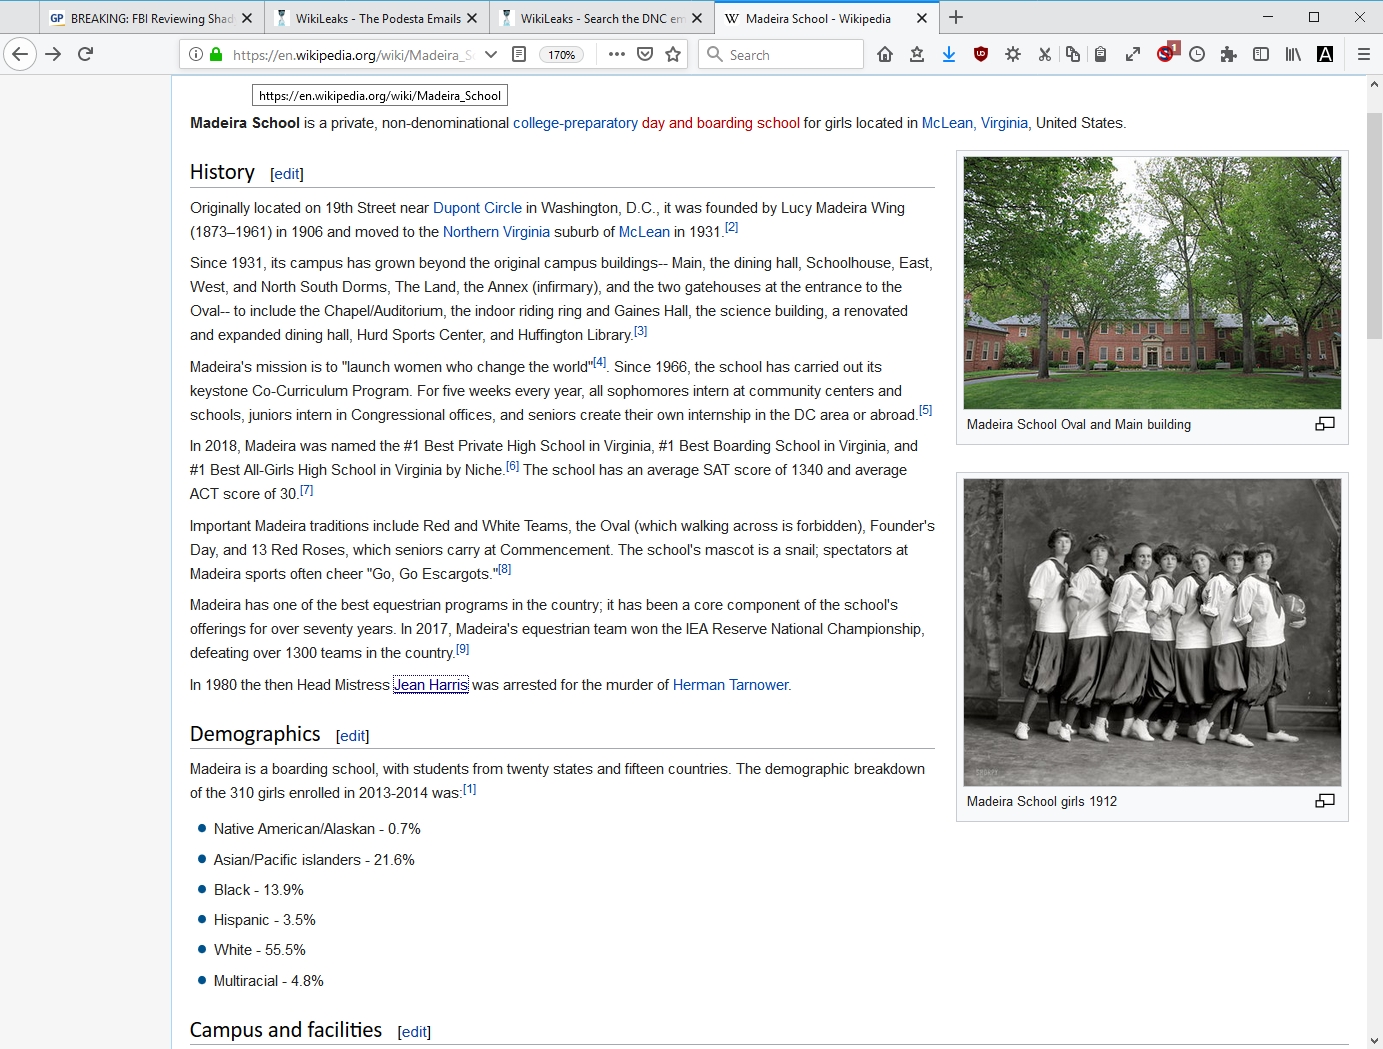Open footnote reference [9]
This screenshot has width=1383, height=1049.
point(462,648)
